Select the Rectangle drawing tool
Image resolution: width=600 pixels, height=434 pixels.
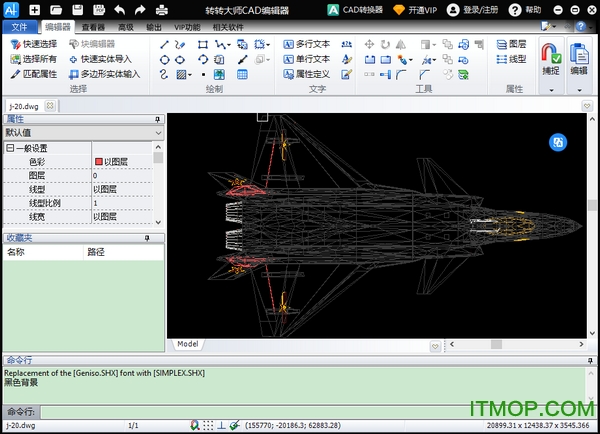[203, 45]
